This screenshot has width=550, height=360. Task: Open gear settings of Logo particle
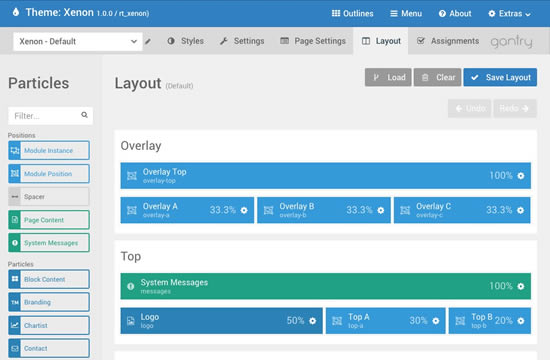coord(313,321)
